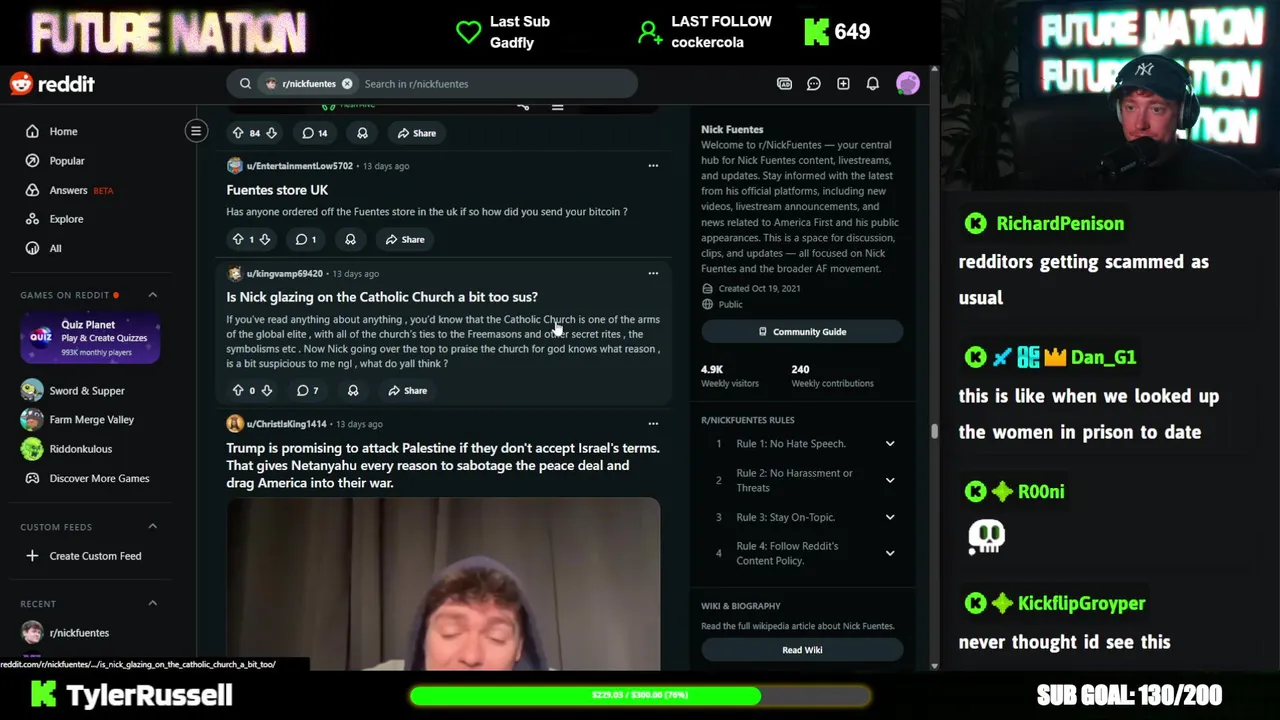This screenshot has width=1280, height=720.
Task: Give award on the 84-vote post
Action: [x=362, y=133]
